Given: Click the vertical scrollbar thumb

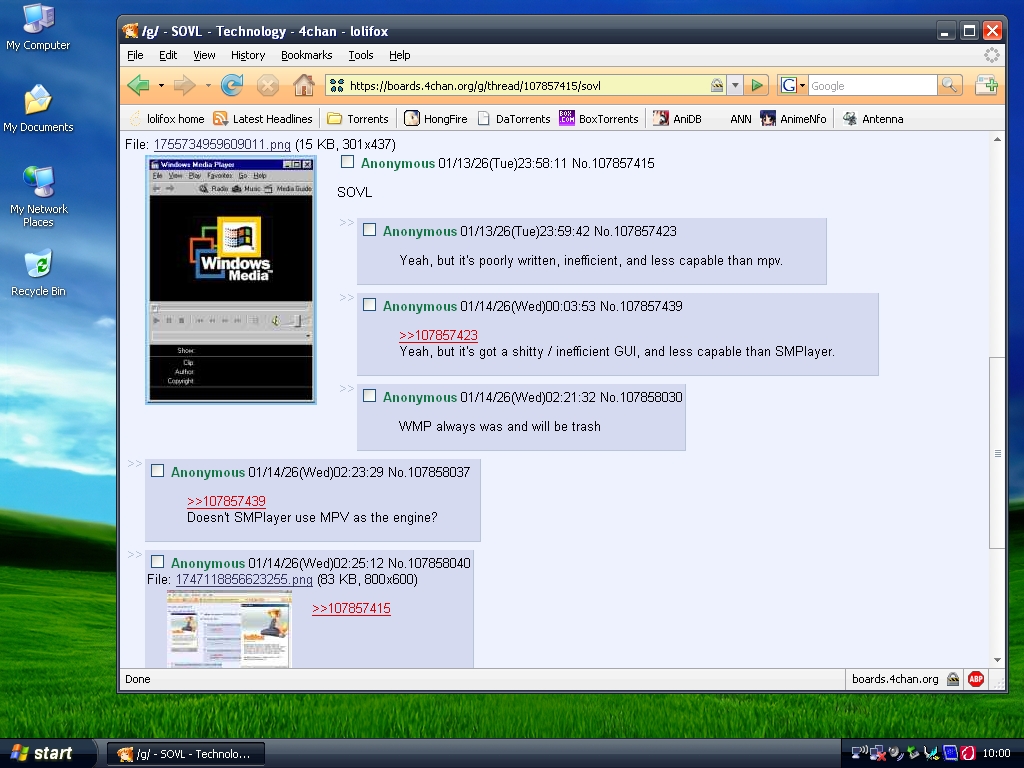Looking at the screenshot, I should click(997, 453).
